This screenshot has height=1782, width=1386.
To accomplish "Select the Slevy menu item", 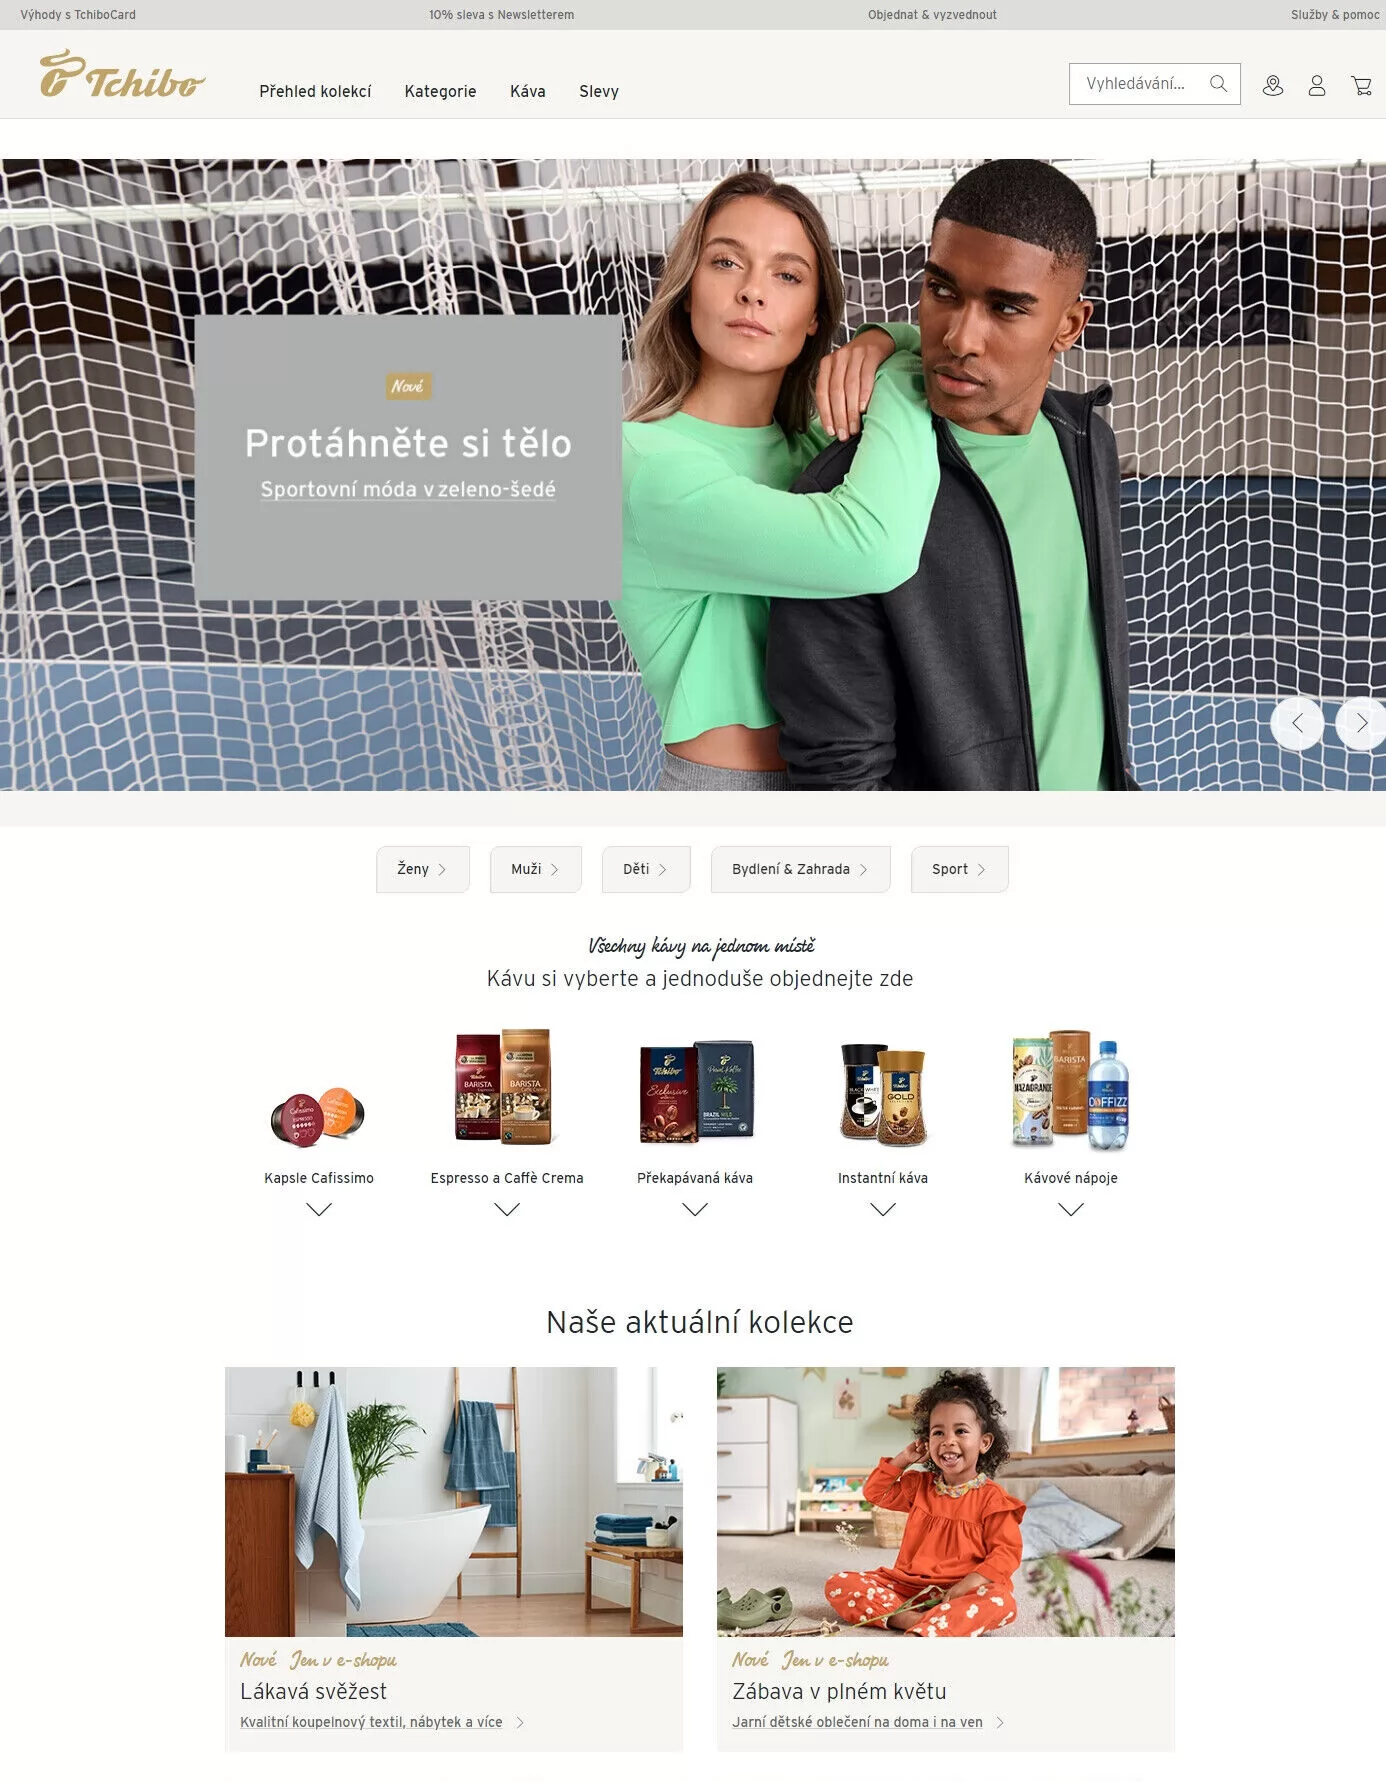I will point(599,91).
